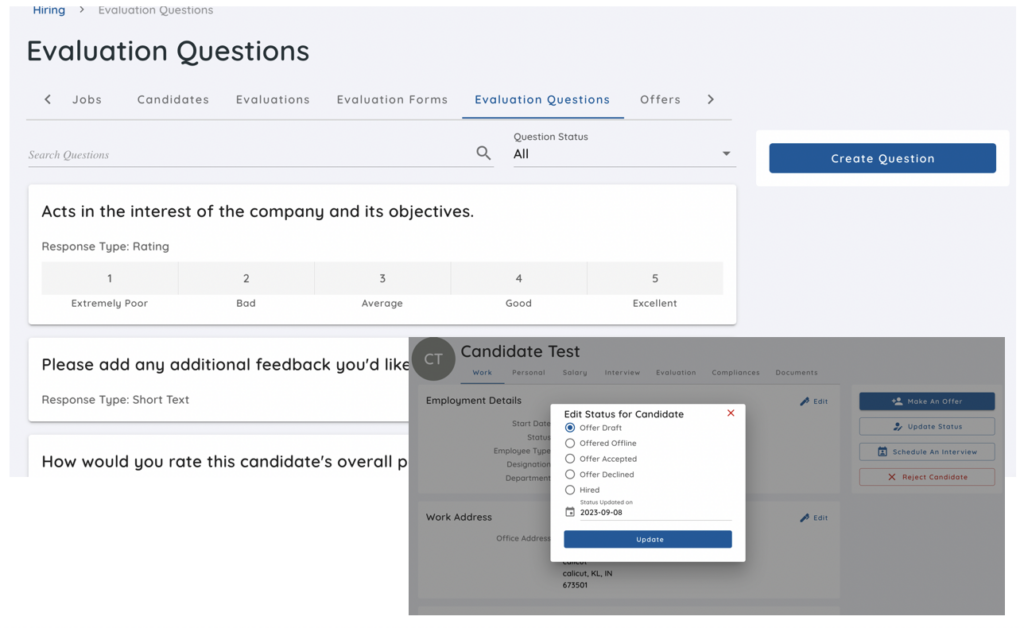
Task: Click the CT candidate avatar
Action: [x=433, y=360]
